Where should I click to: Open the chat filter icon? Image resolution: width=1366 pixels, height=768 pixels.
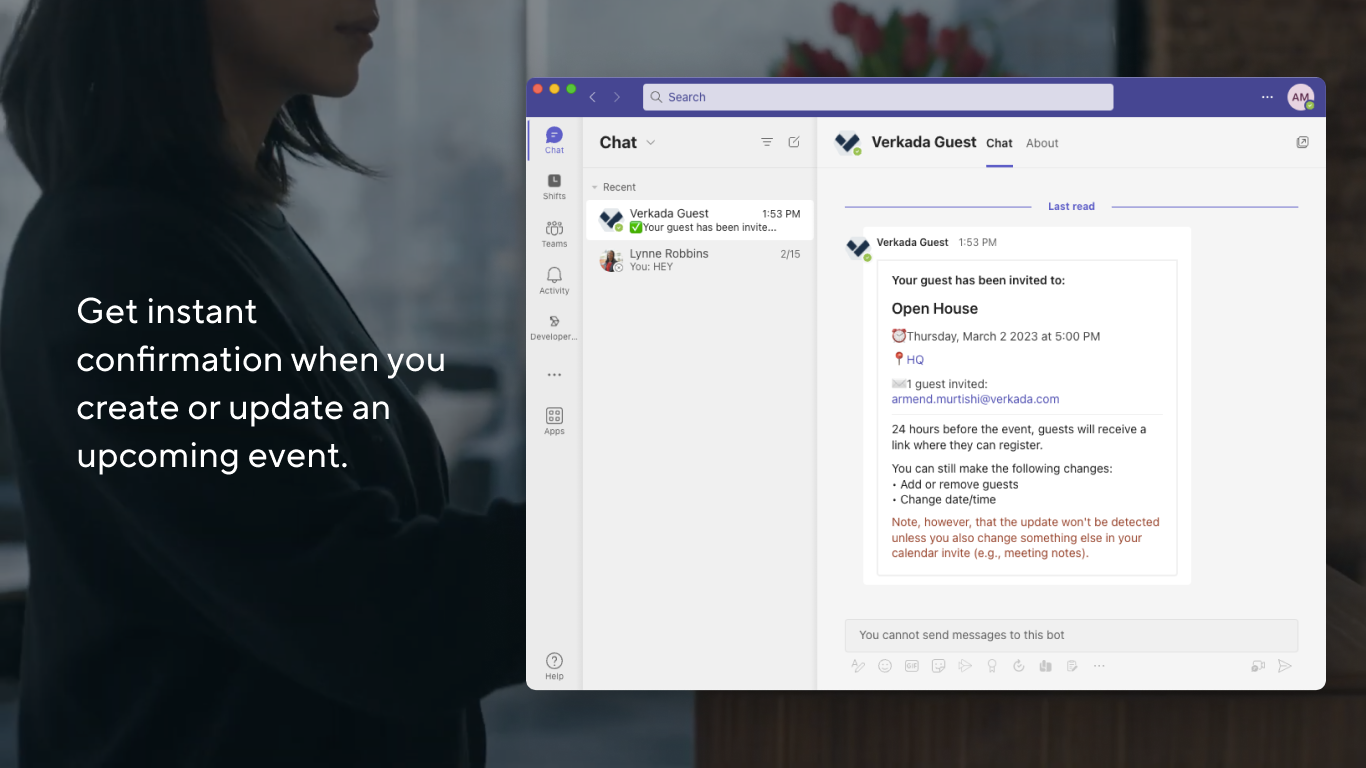767,142
